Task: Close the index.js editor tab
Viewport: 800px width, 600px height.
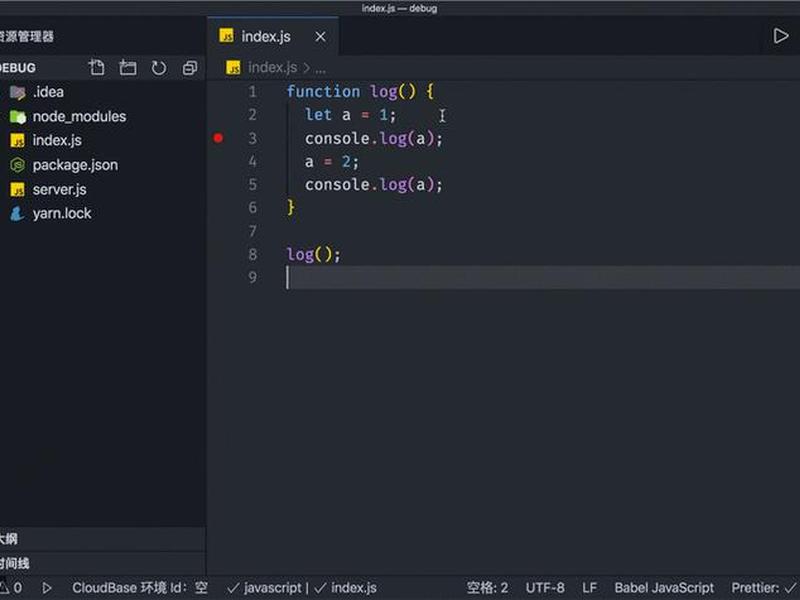Action: tap(320, 37)
